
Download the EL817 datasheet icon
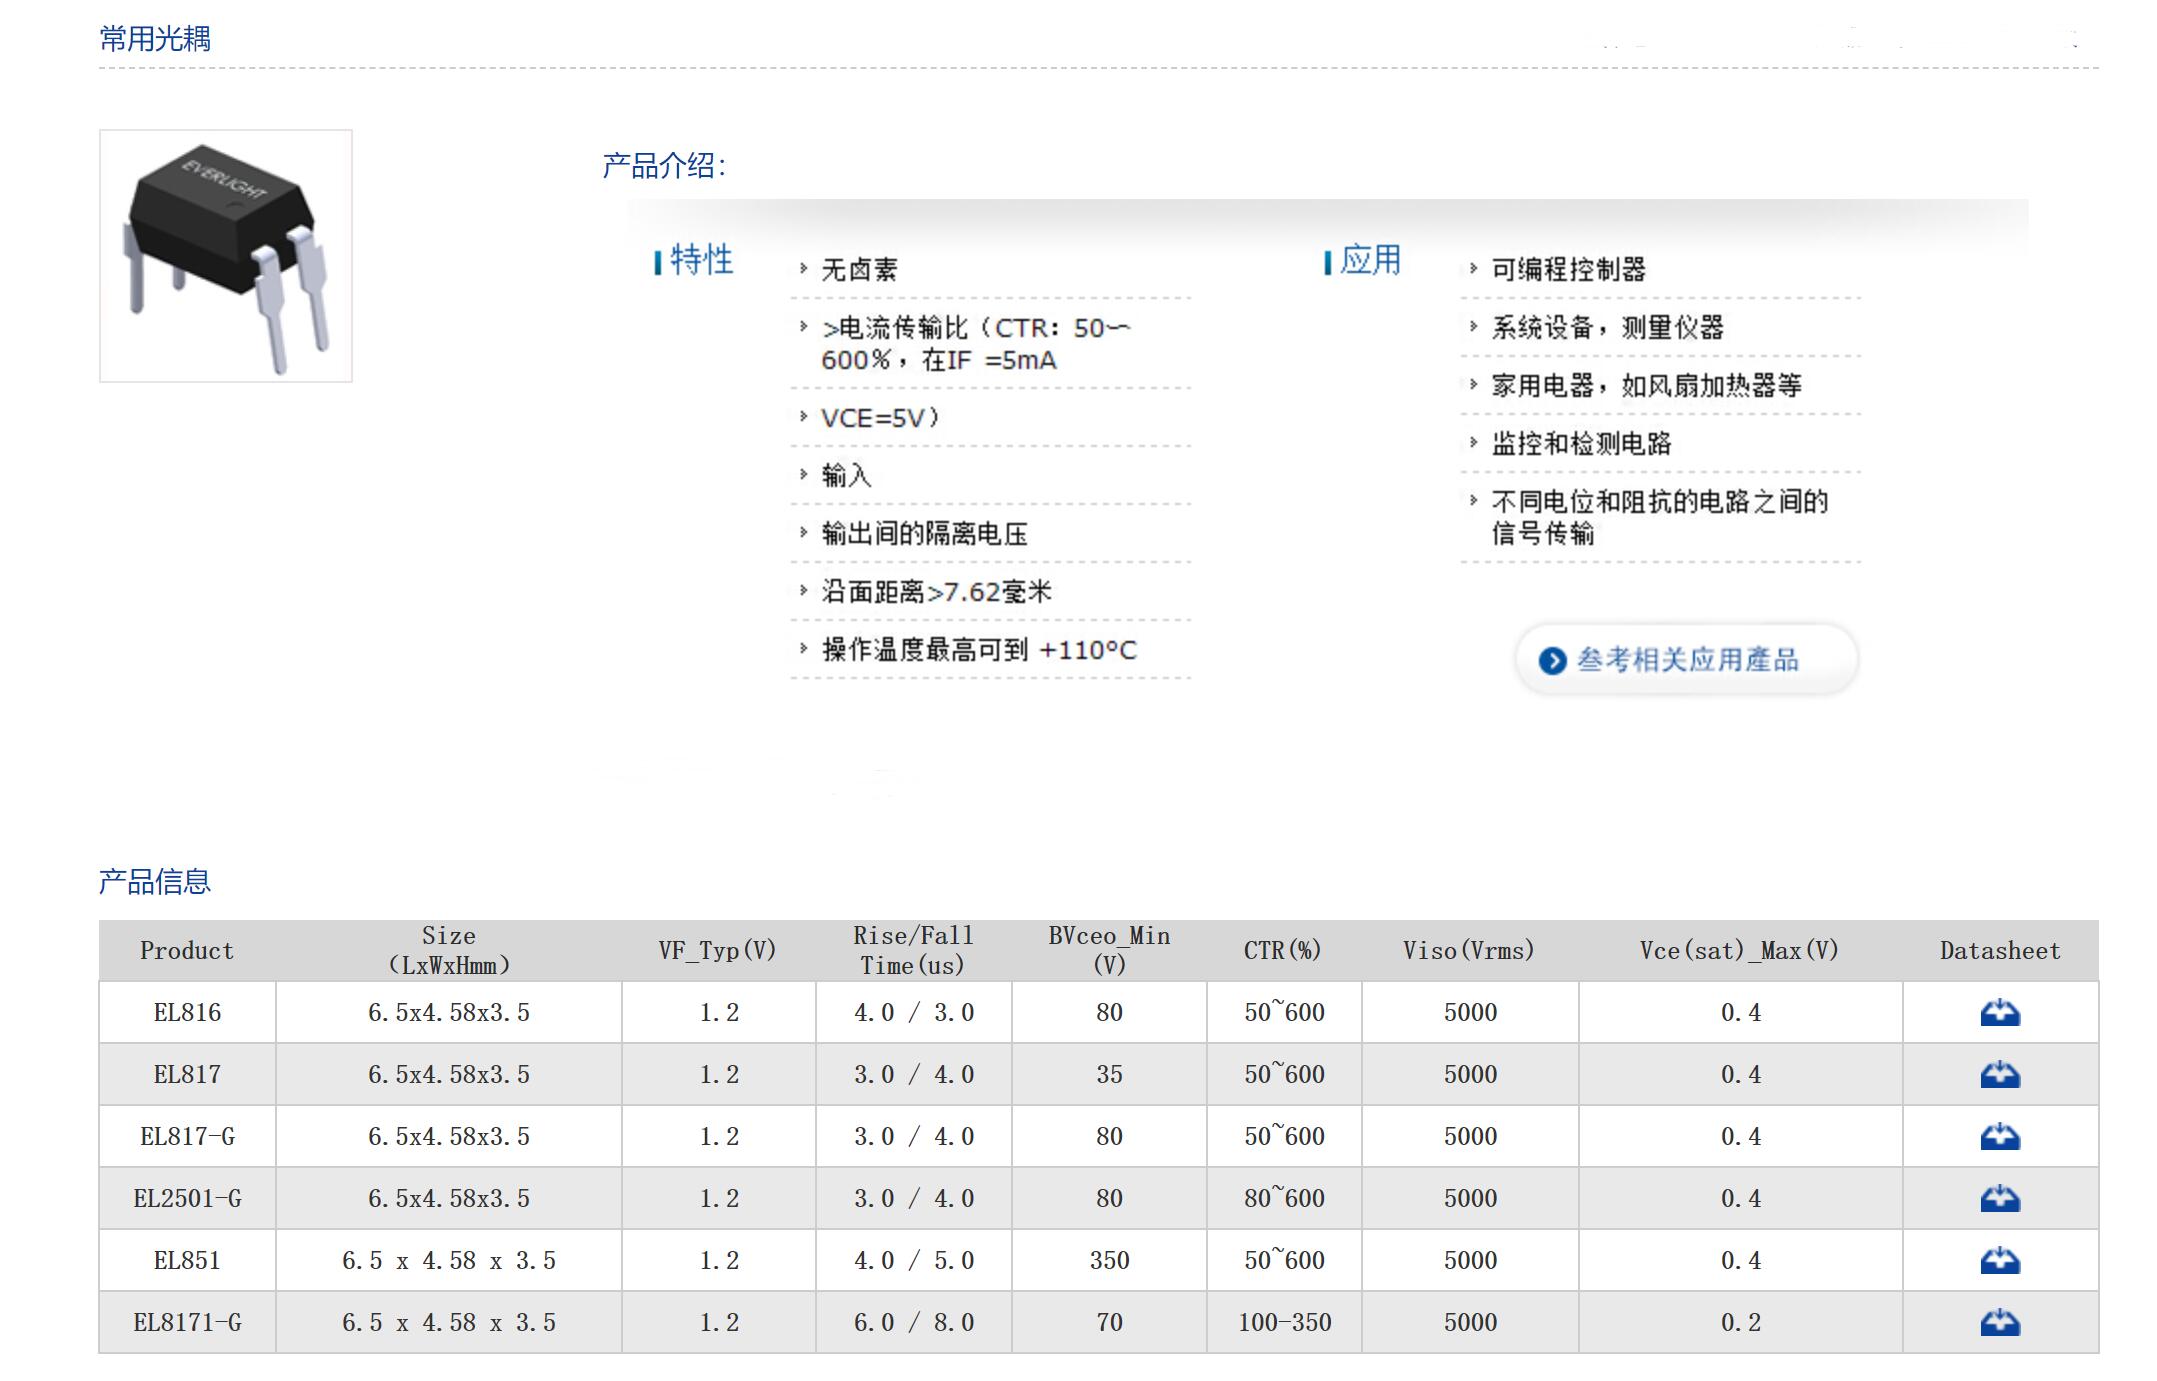pyautogui.click(x=1999, y=1075)
